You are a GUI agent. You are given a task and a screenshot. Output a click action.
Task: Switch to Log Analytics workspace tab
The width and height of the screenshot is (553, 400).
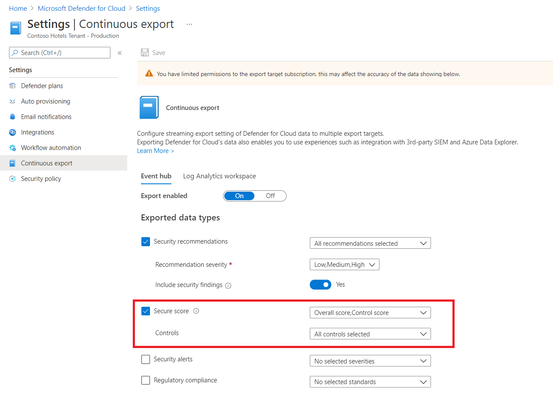click(x=219, y=176)
